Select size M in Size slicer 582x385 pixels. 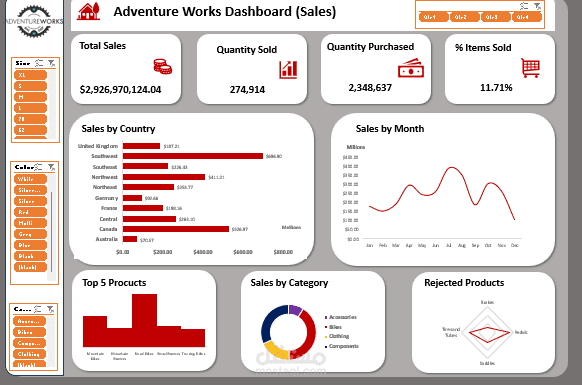[x=30, y=97]
